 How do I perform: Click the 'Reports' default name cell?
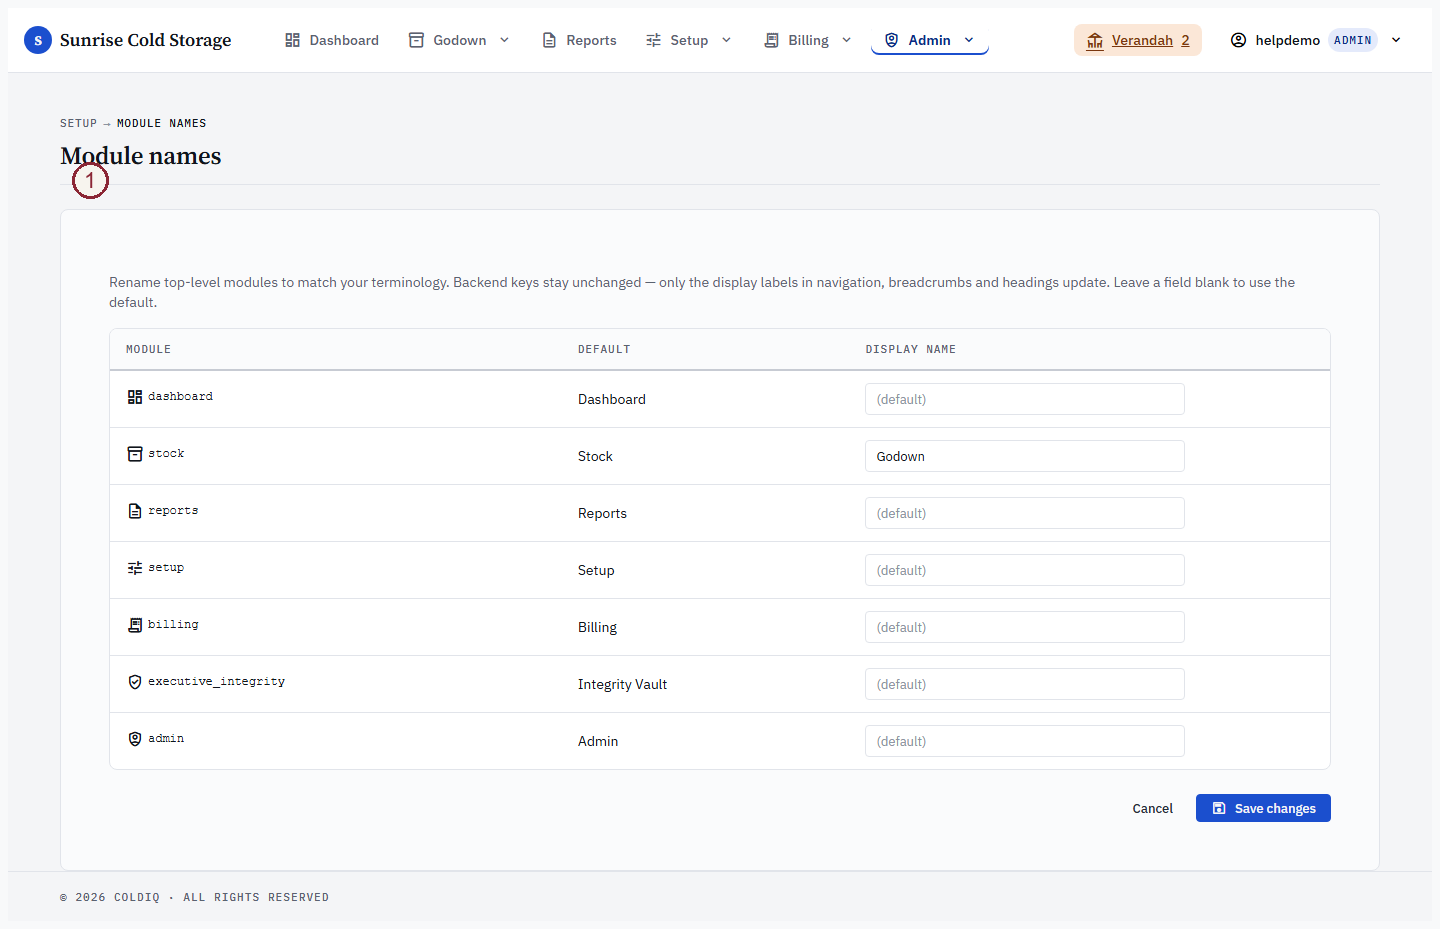click(x=602, y=513)
